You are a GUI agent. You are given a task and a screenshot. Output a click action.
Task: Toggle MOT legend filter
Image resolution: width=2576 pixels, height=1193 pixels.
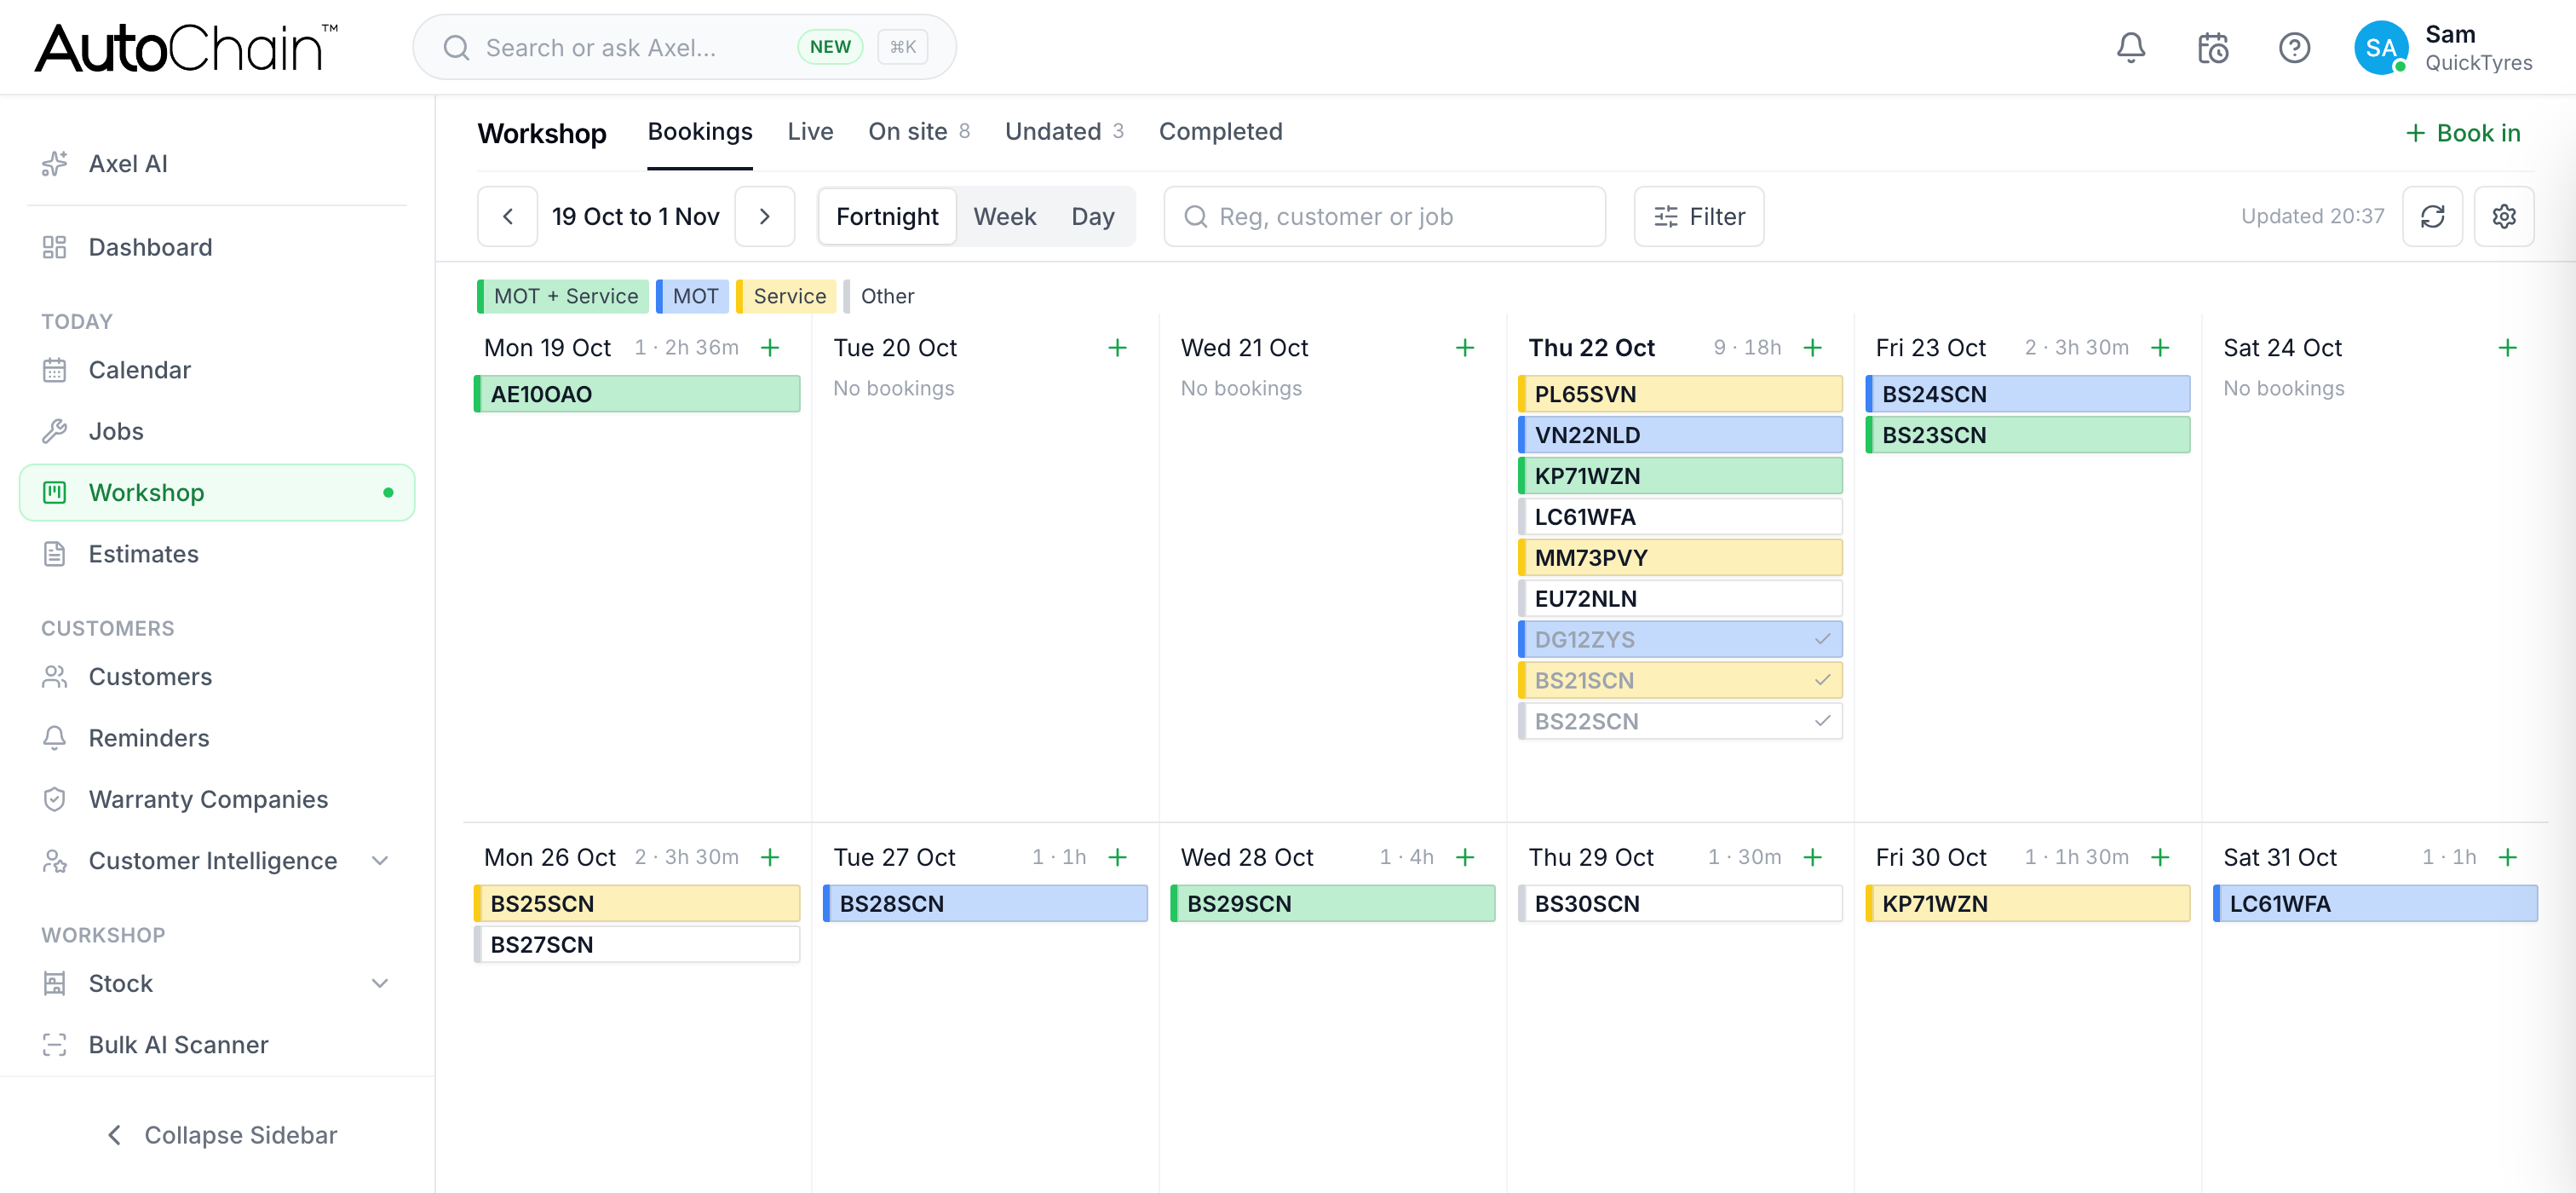click(x=692, y=296)
